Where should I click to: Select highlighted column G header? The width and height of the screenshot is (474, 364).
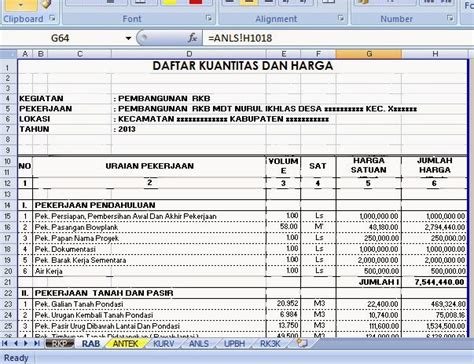click(x=369, y=54)
